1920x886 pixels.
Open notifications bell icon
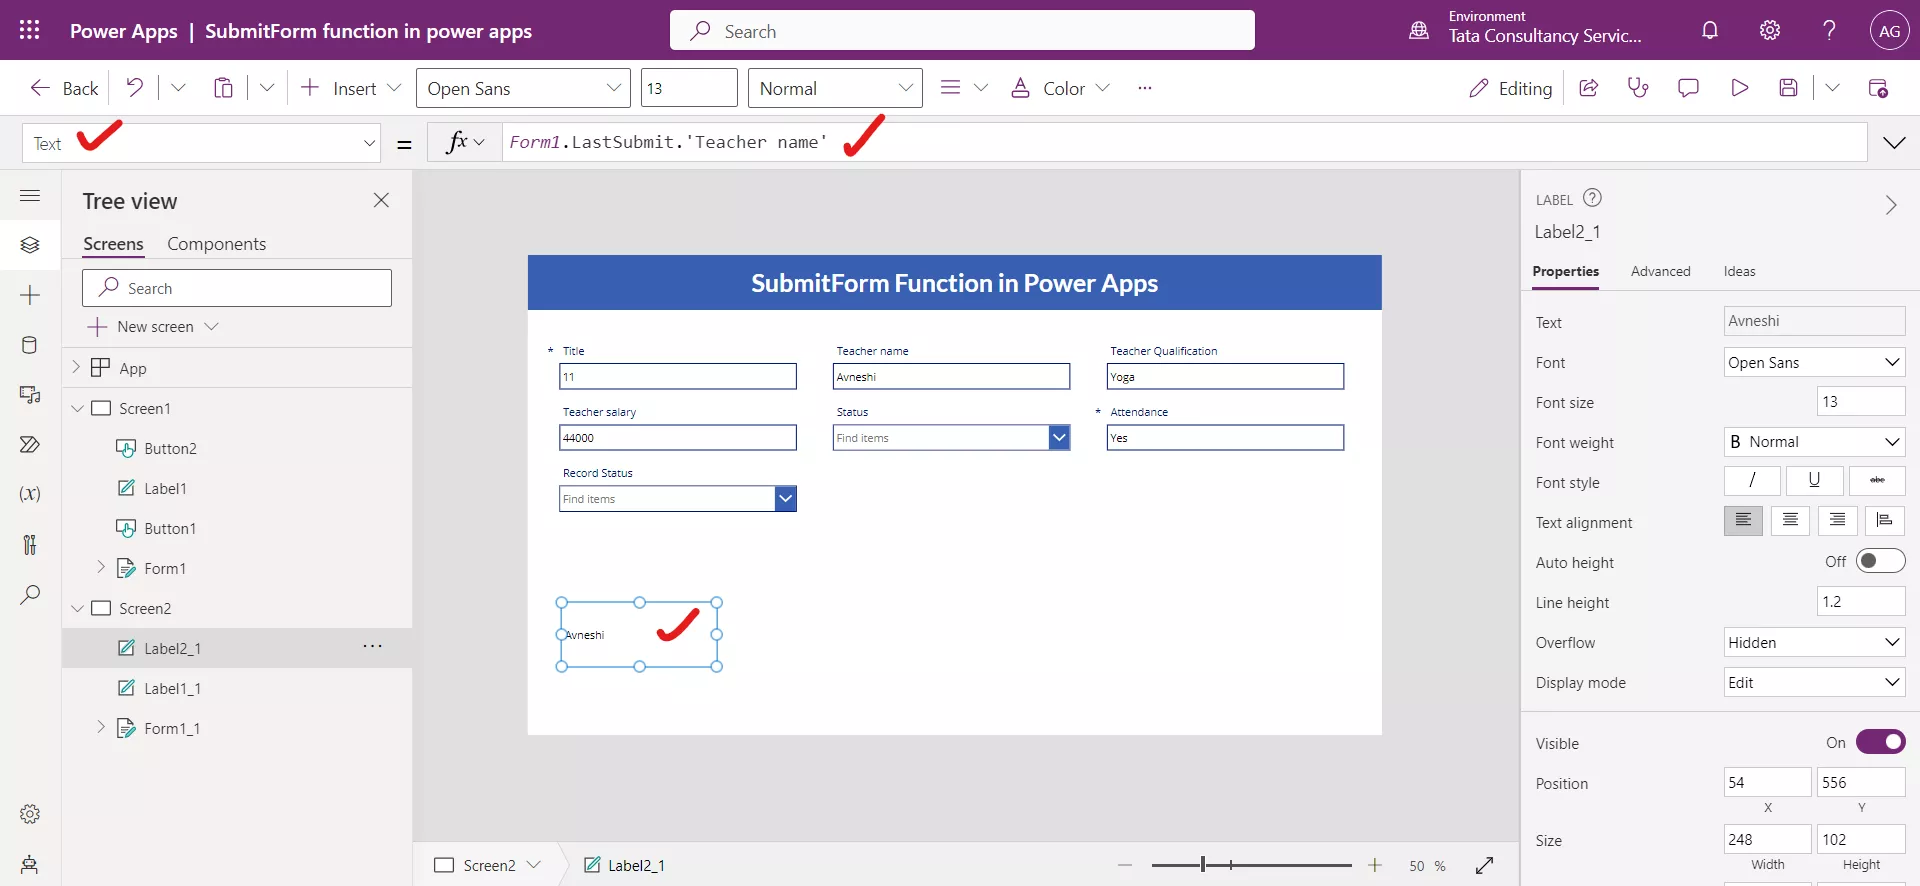pos(1710,30)
